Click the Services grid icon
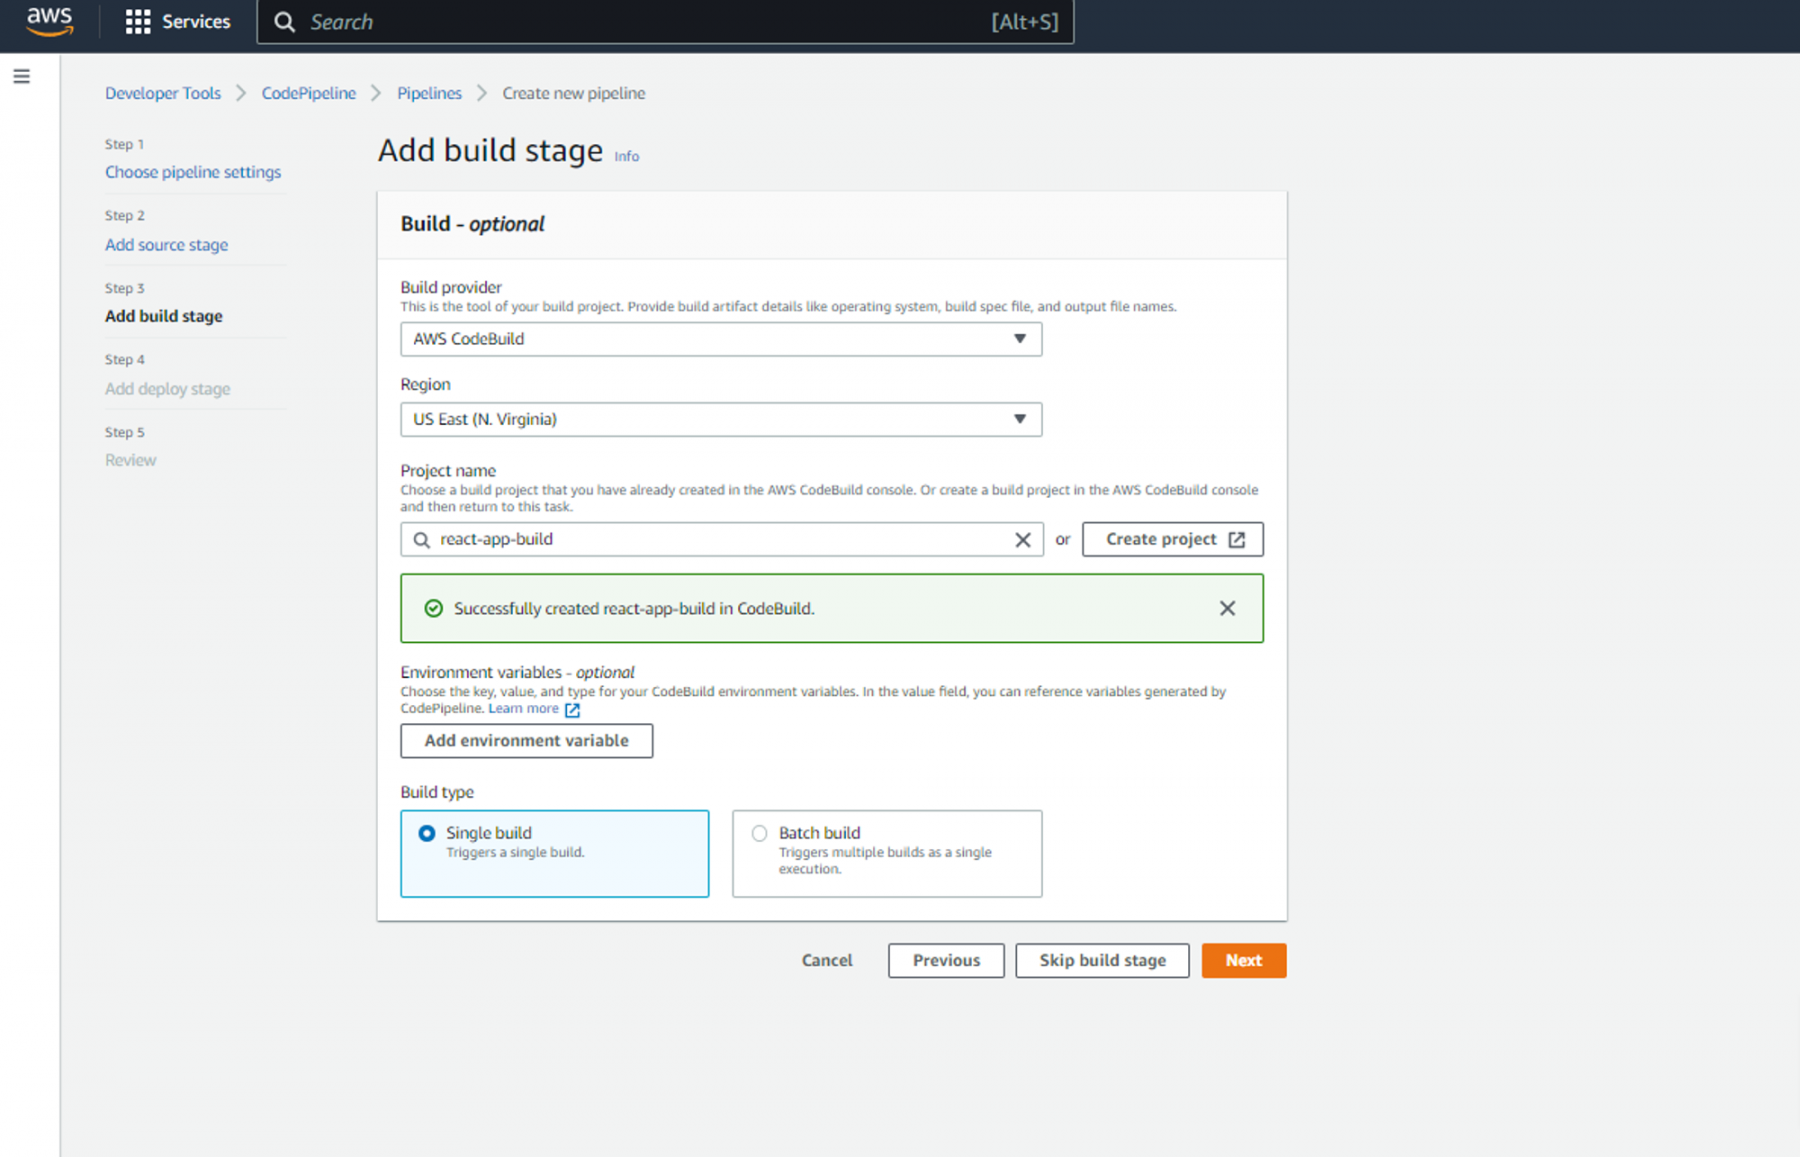The height and width of the screenshot is (1157, 1800). (138, 21)
